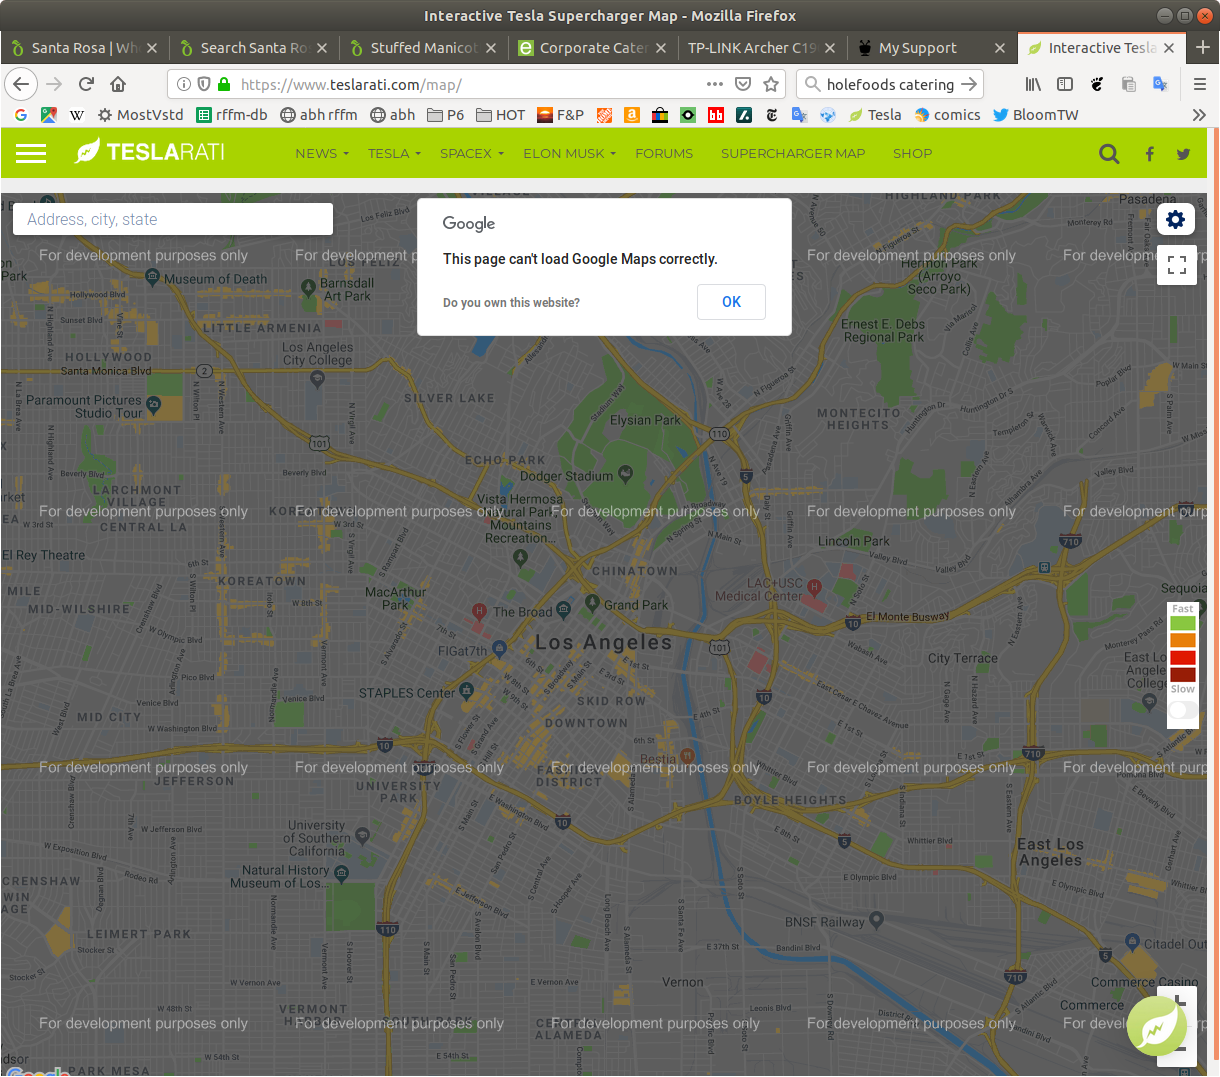1220x1077 pixels.
Task: Switch to the Search Santa Ro tab
Action: click(254, 47)
